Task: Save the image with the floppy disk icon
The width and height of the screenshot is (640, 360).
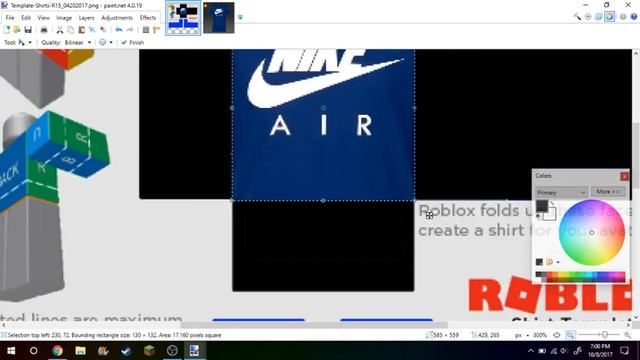Action: tap(28, 30)
